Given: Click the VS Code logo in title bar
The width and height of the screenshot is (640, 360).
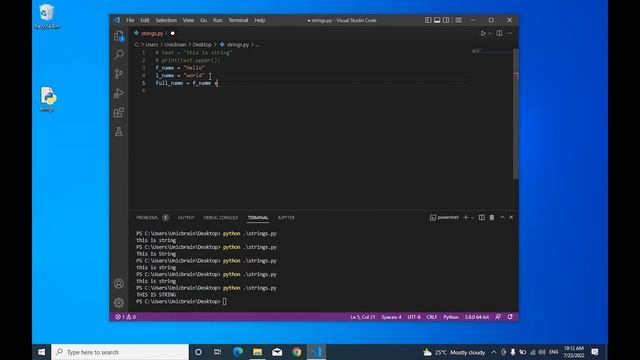Looking at the screenshot, I should point(117,20).
